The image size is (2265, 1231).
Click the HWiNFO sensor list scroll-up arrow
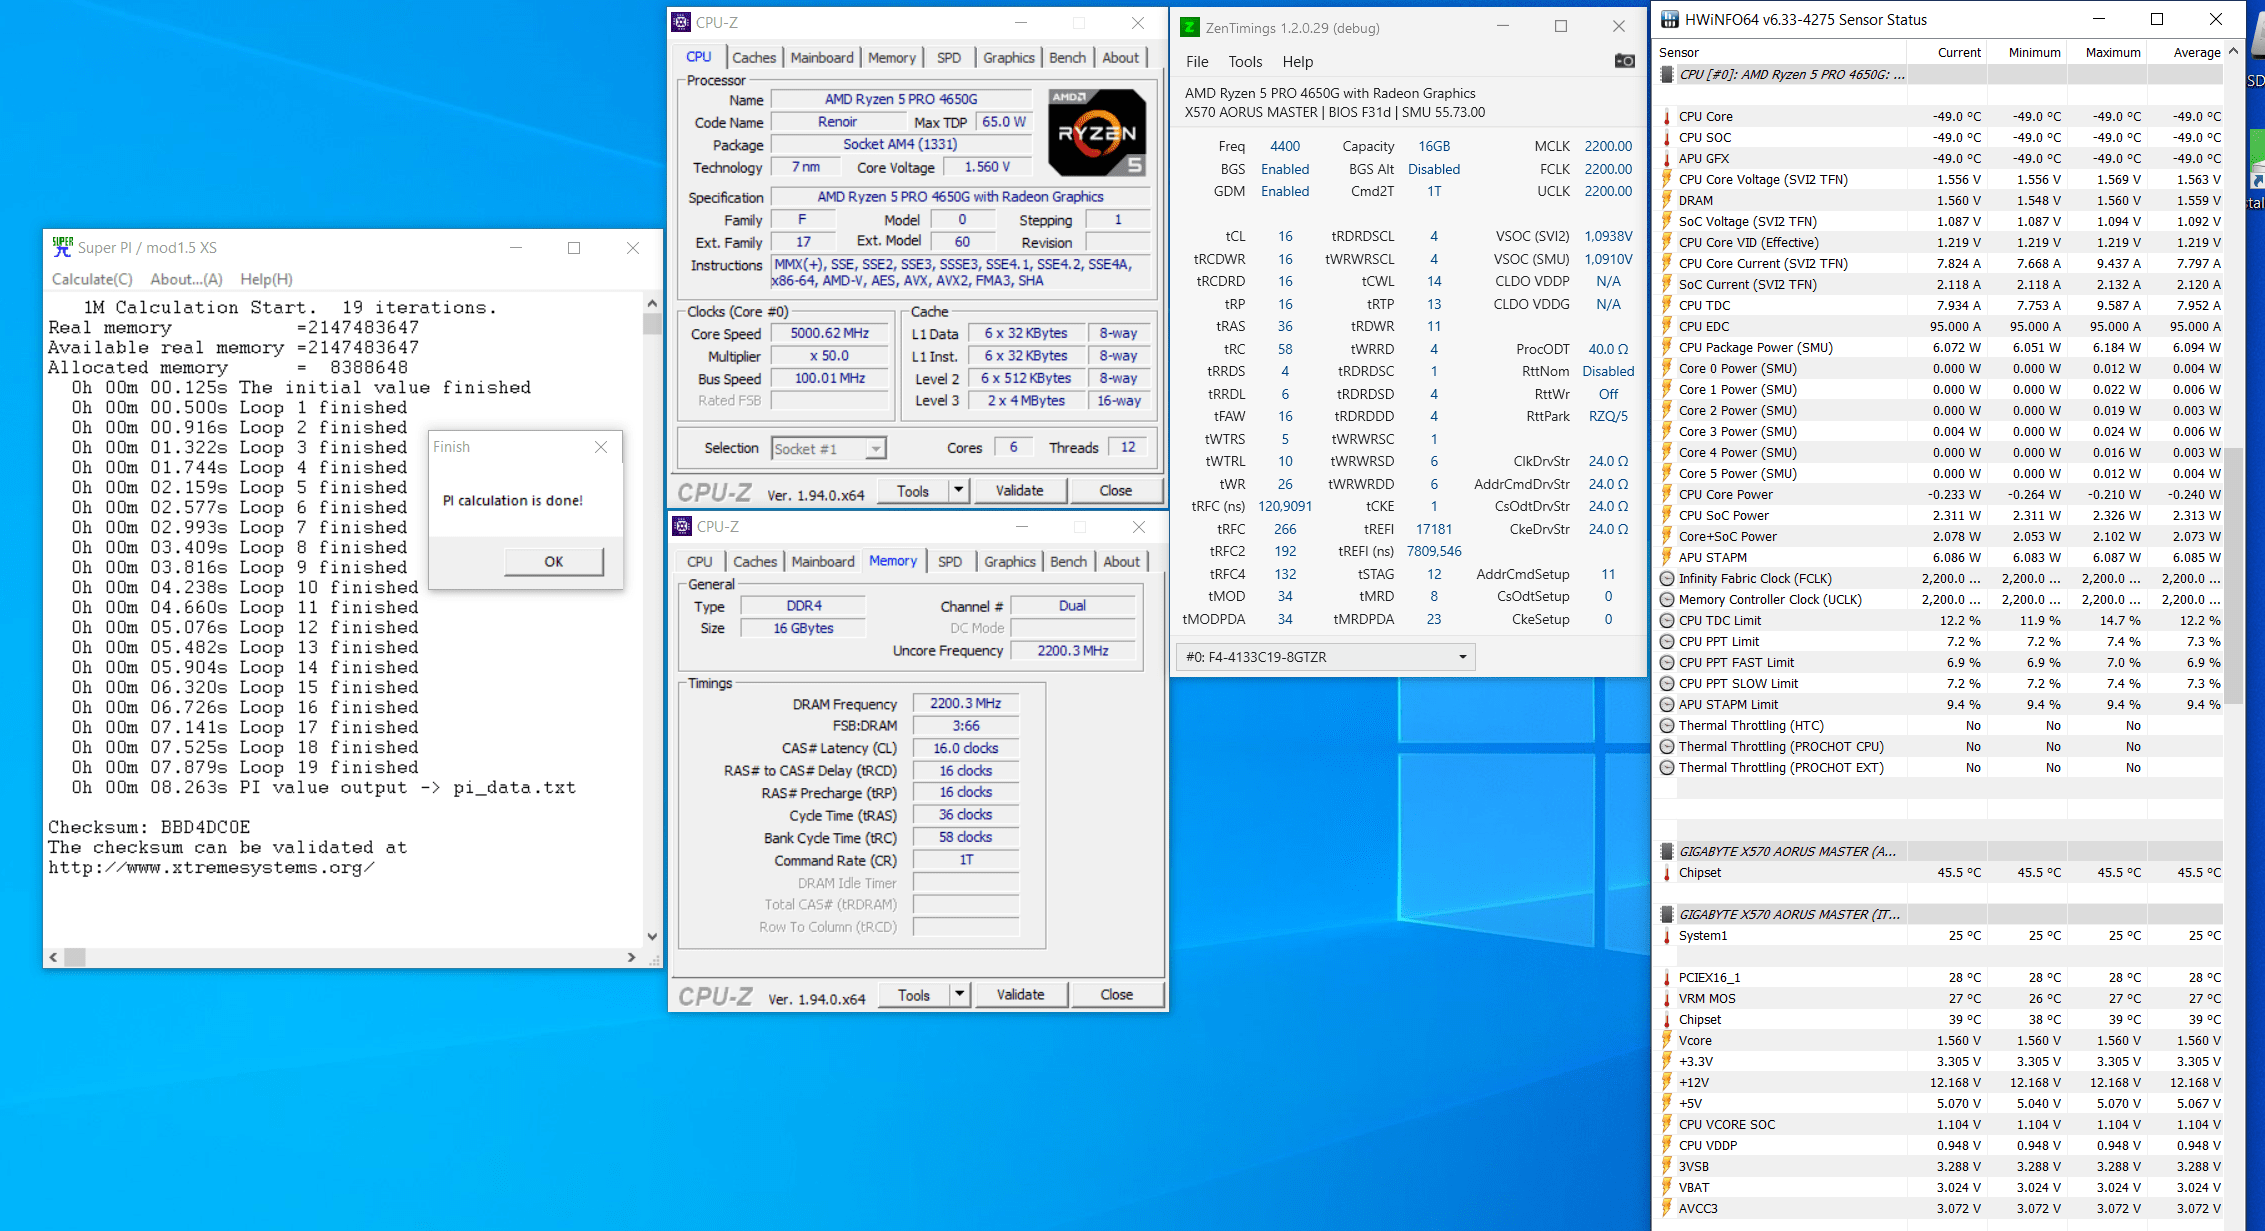[x=2233, y=51]
